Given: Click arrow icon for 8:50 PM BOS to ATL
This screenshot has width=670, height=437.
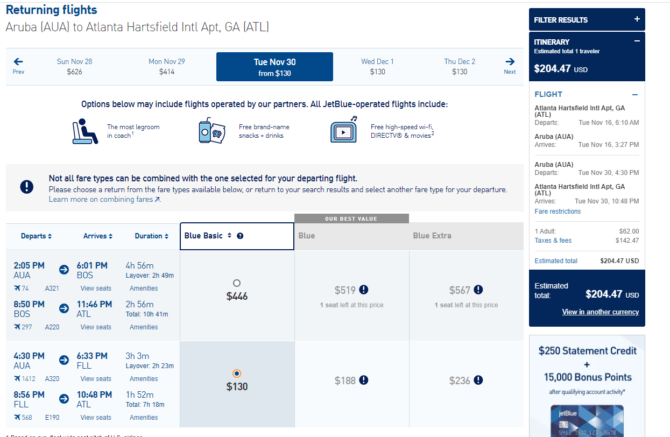Looking at the screenshot, I should 64,308.
